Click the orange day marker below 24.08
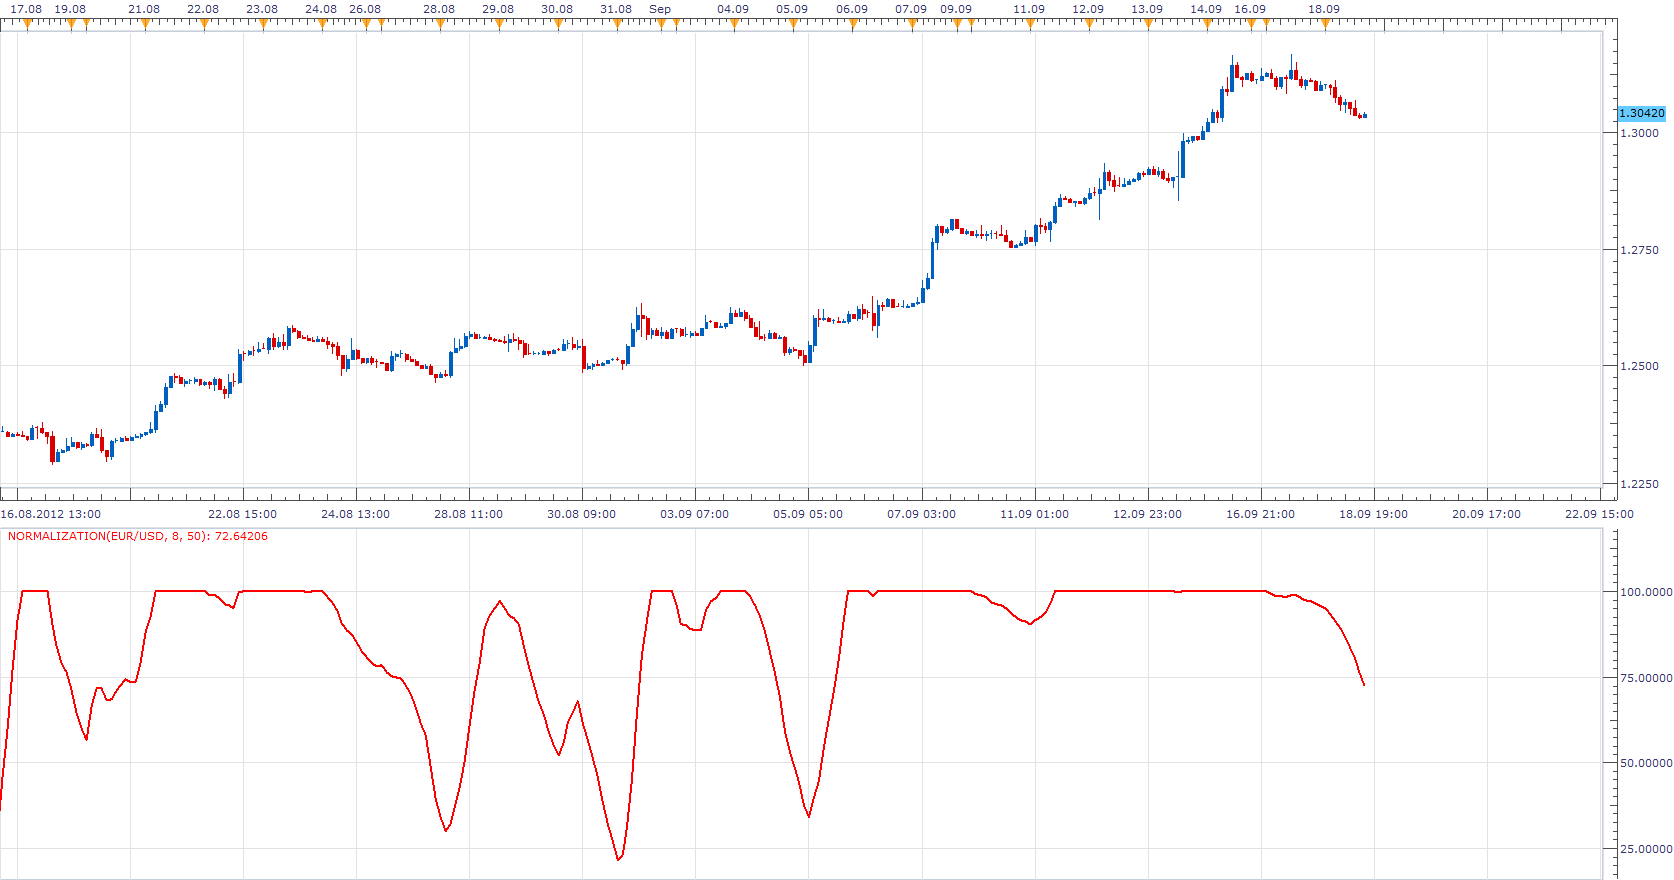Screen dimensions: 1674x880 322,24
